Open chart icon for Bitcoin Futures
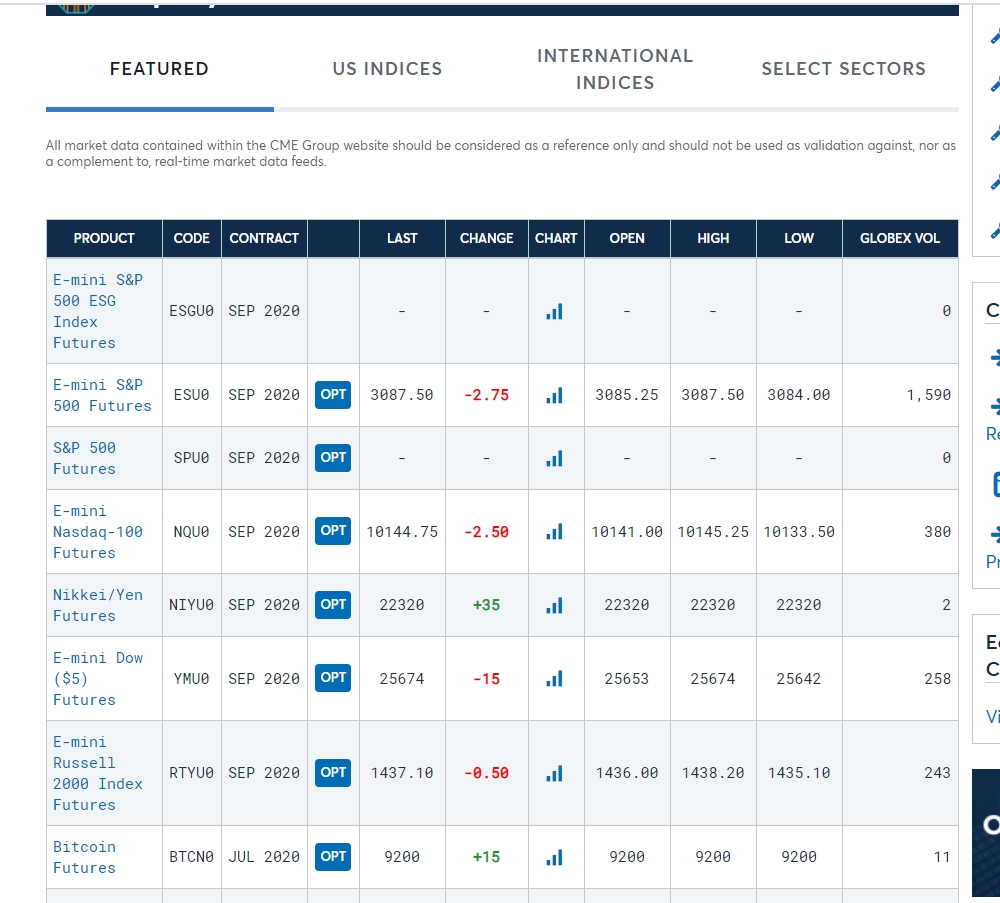 554,857
